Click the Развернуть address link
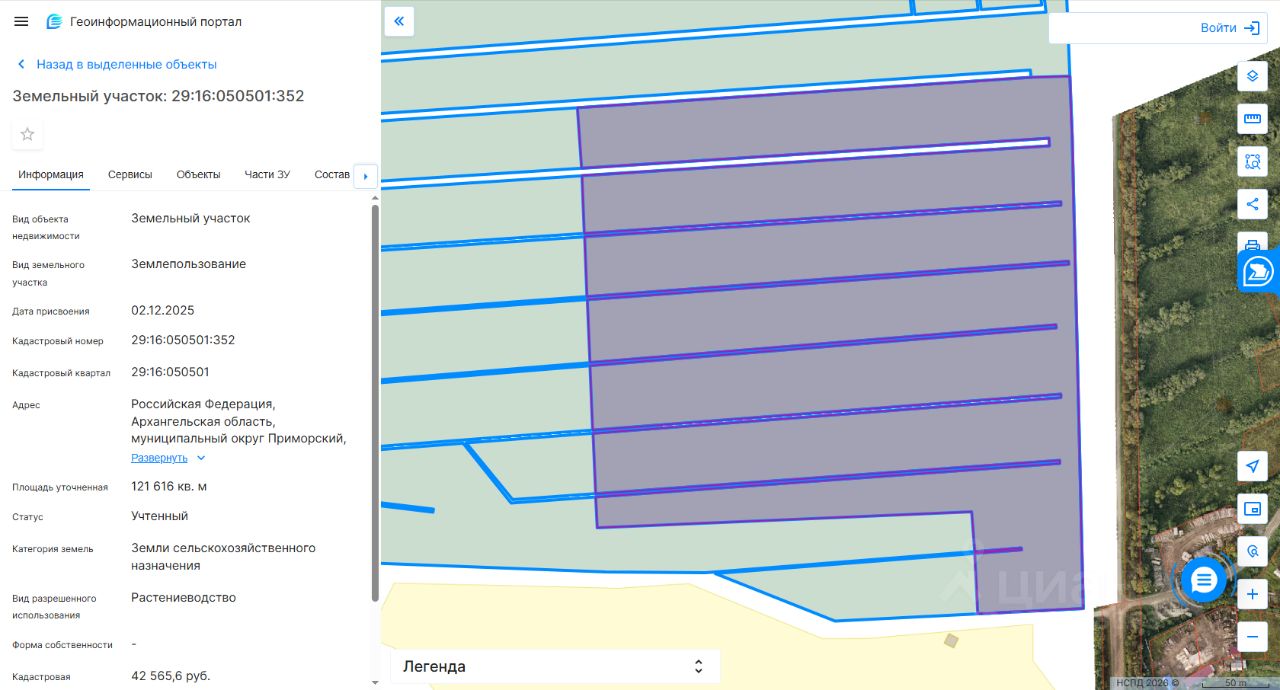 pos(159,458)
